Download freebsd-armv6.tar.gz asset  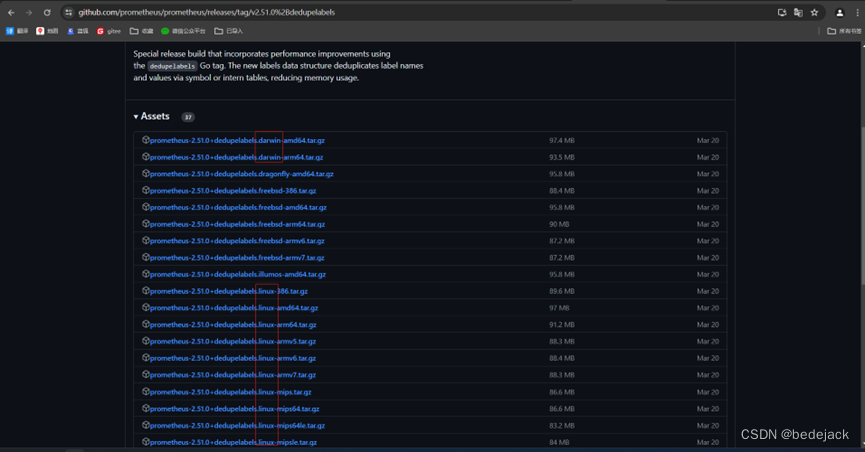[237, 241]
